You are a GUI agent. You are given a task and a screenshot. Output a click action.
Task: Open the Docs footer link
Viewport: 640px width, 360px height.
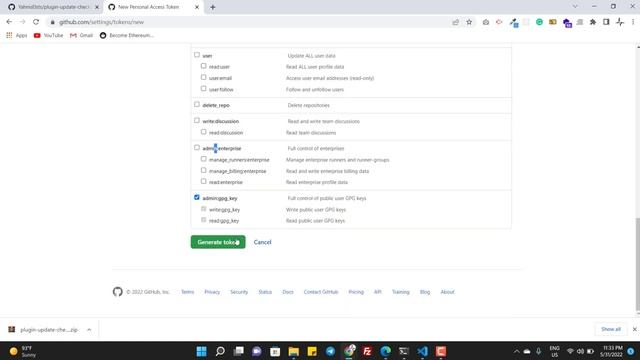pyautogui.click(x=288, y=292)
